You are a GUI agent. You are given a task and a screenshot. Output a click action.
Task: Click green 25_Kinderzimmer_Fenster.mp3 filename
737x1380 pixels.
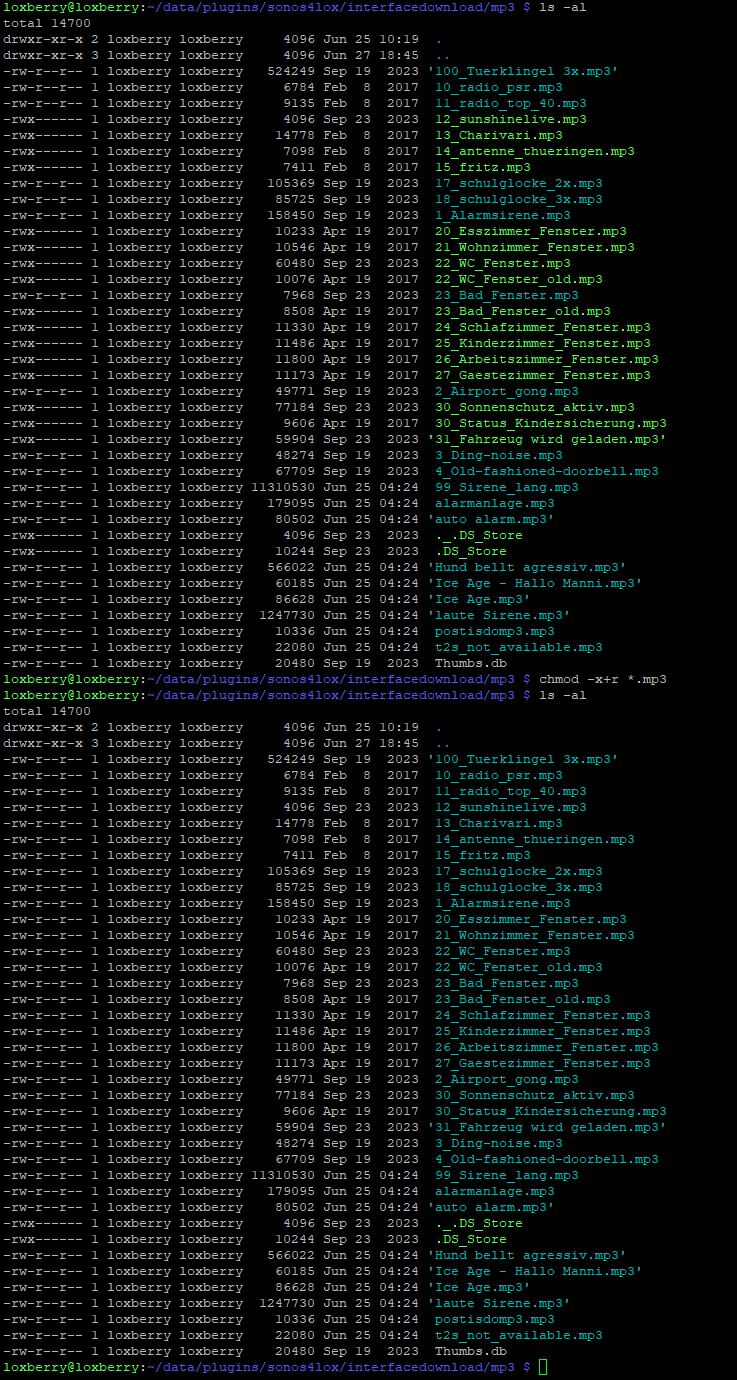pyautogui.click(x=543, y=343)
